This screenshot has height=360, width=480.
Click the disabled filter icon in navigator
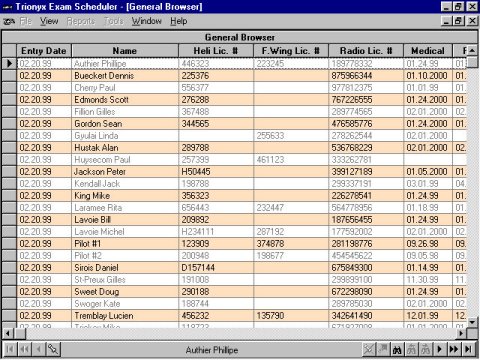click(x=369, y=349)
